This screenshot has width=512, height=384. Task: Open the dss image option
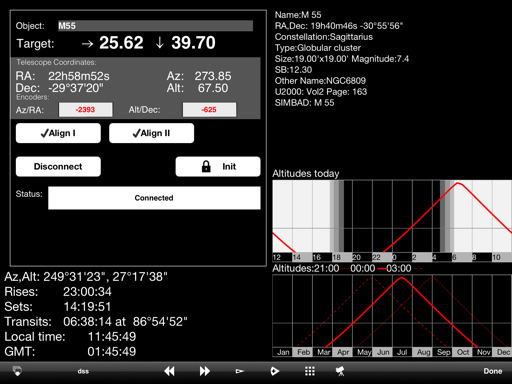(x=83, y=371)
